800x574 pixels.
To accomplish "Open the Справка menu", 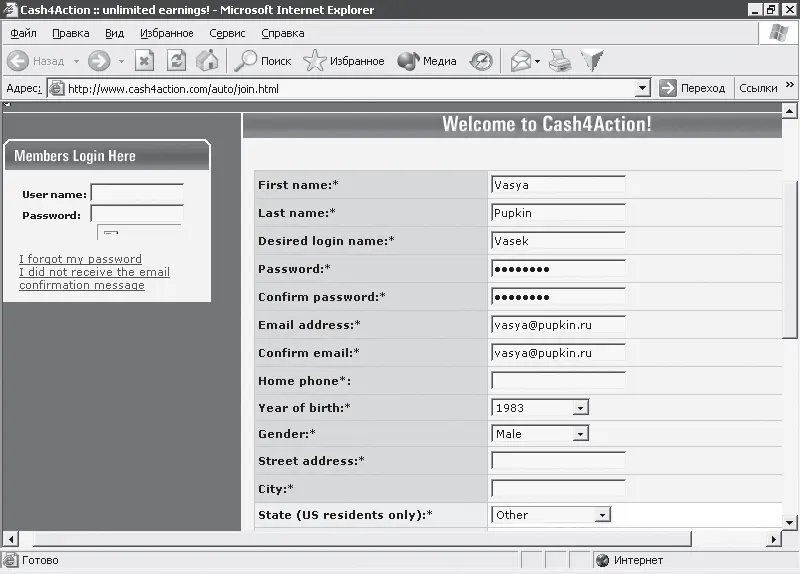I will pyautogui.click(x=283, y=33).
